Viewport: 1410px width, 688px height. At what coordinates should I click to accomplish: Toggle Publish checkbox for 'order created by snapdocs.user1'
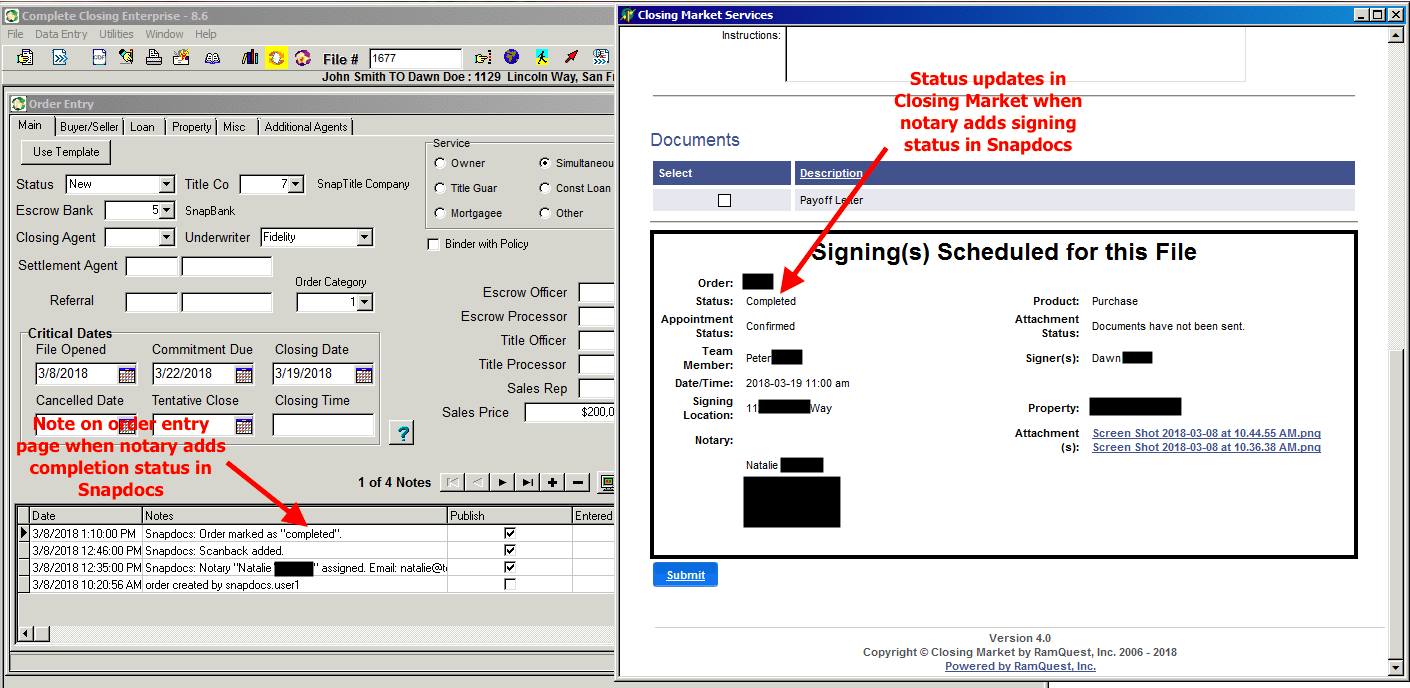coord(510,584)
